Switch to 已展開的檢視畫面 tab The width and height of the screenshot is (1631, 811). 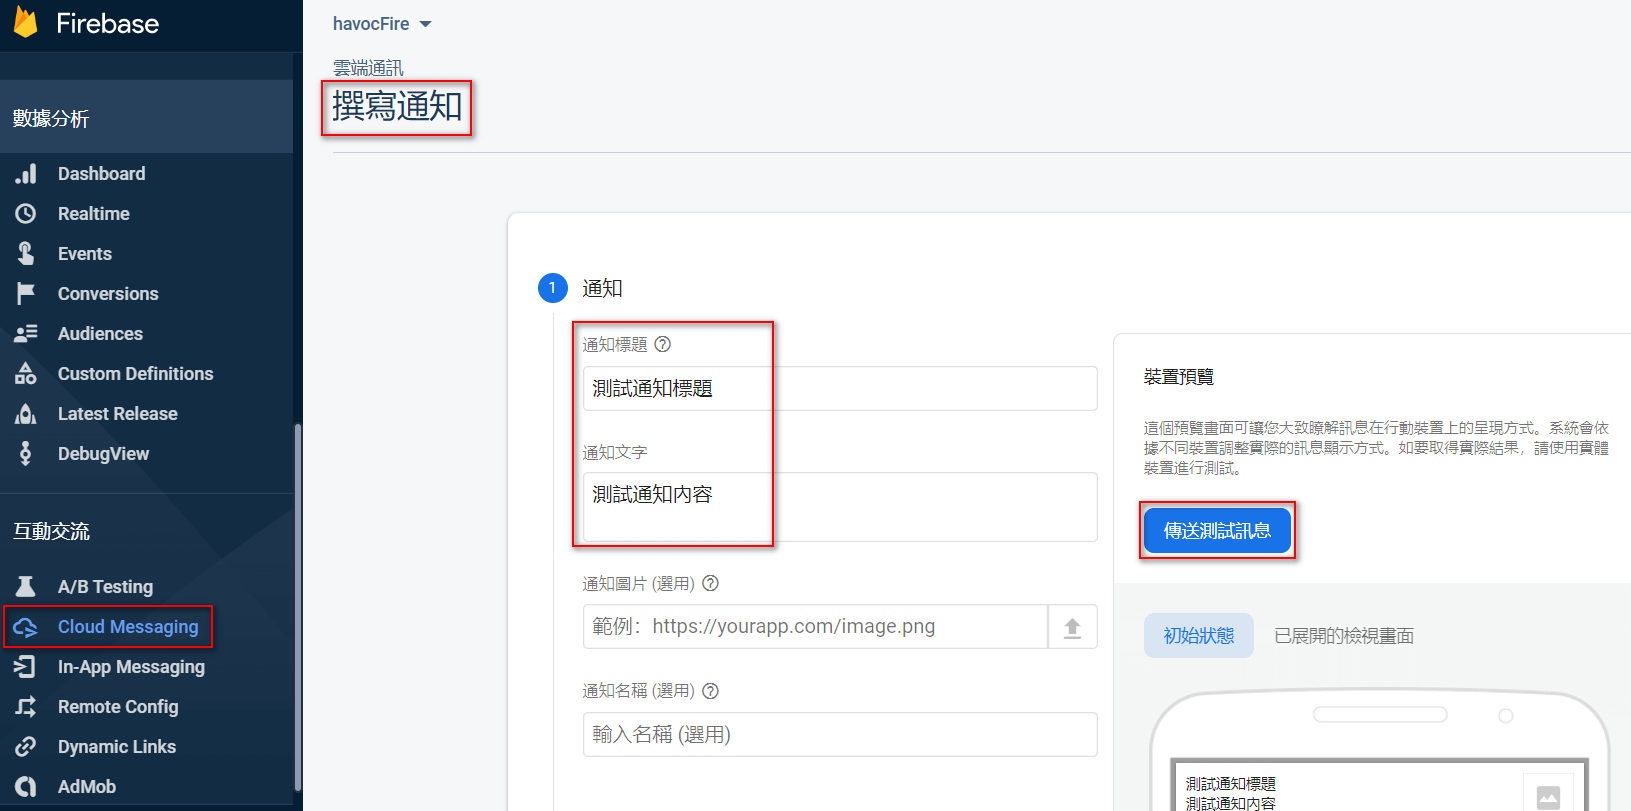(x=1344, y=636)
